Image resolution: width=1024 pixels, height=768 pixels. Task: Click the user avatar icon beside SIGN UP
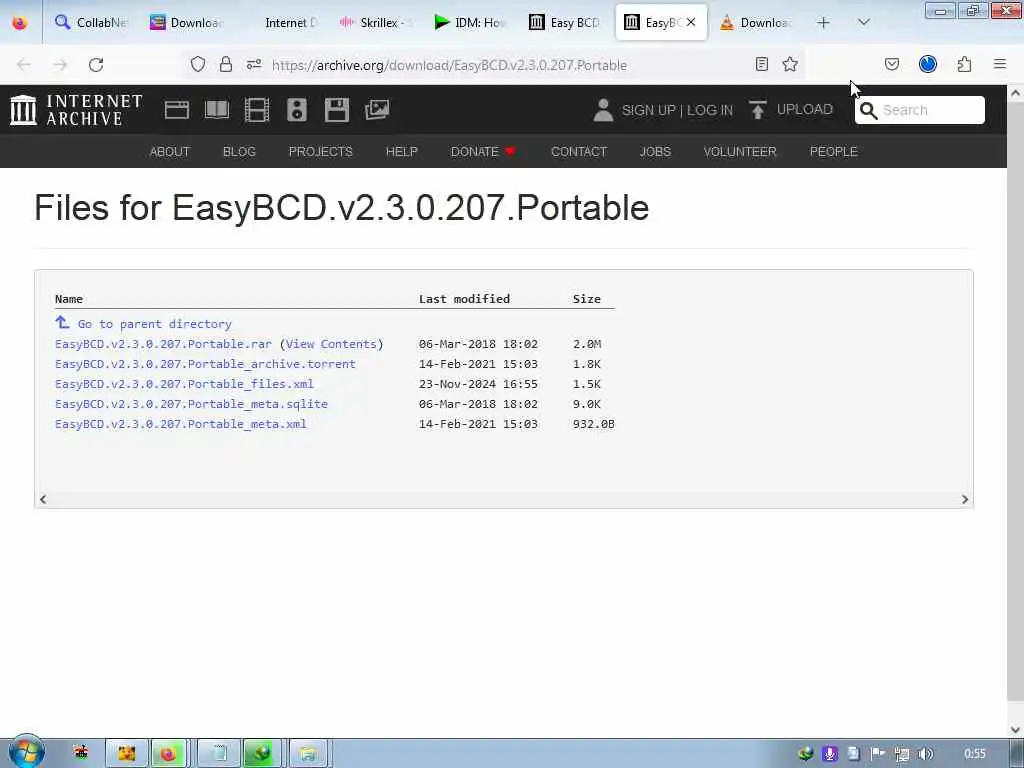(603, 110)
